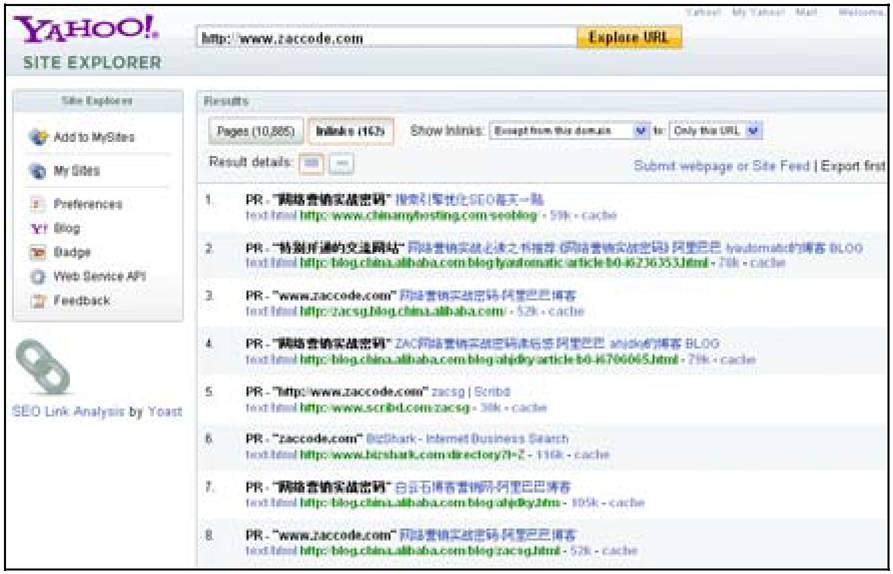The width and height of the screenshot is (893, 574).
Task: Click the Badge icon in sidebar
Action: coord(38,252)
